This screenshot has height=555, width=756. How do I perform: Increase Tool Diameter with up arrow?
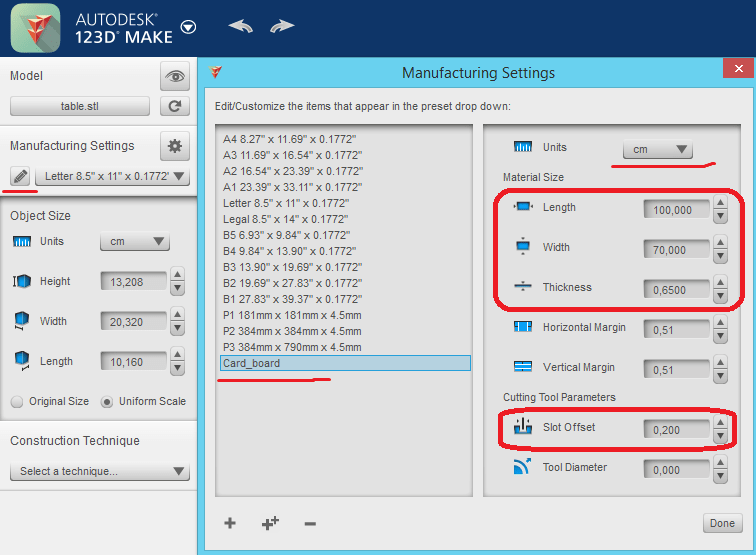720,462
